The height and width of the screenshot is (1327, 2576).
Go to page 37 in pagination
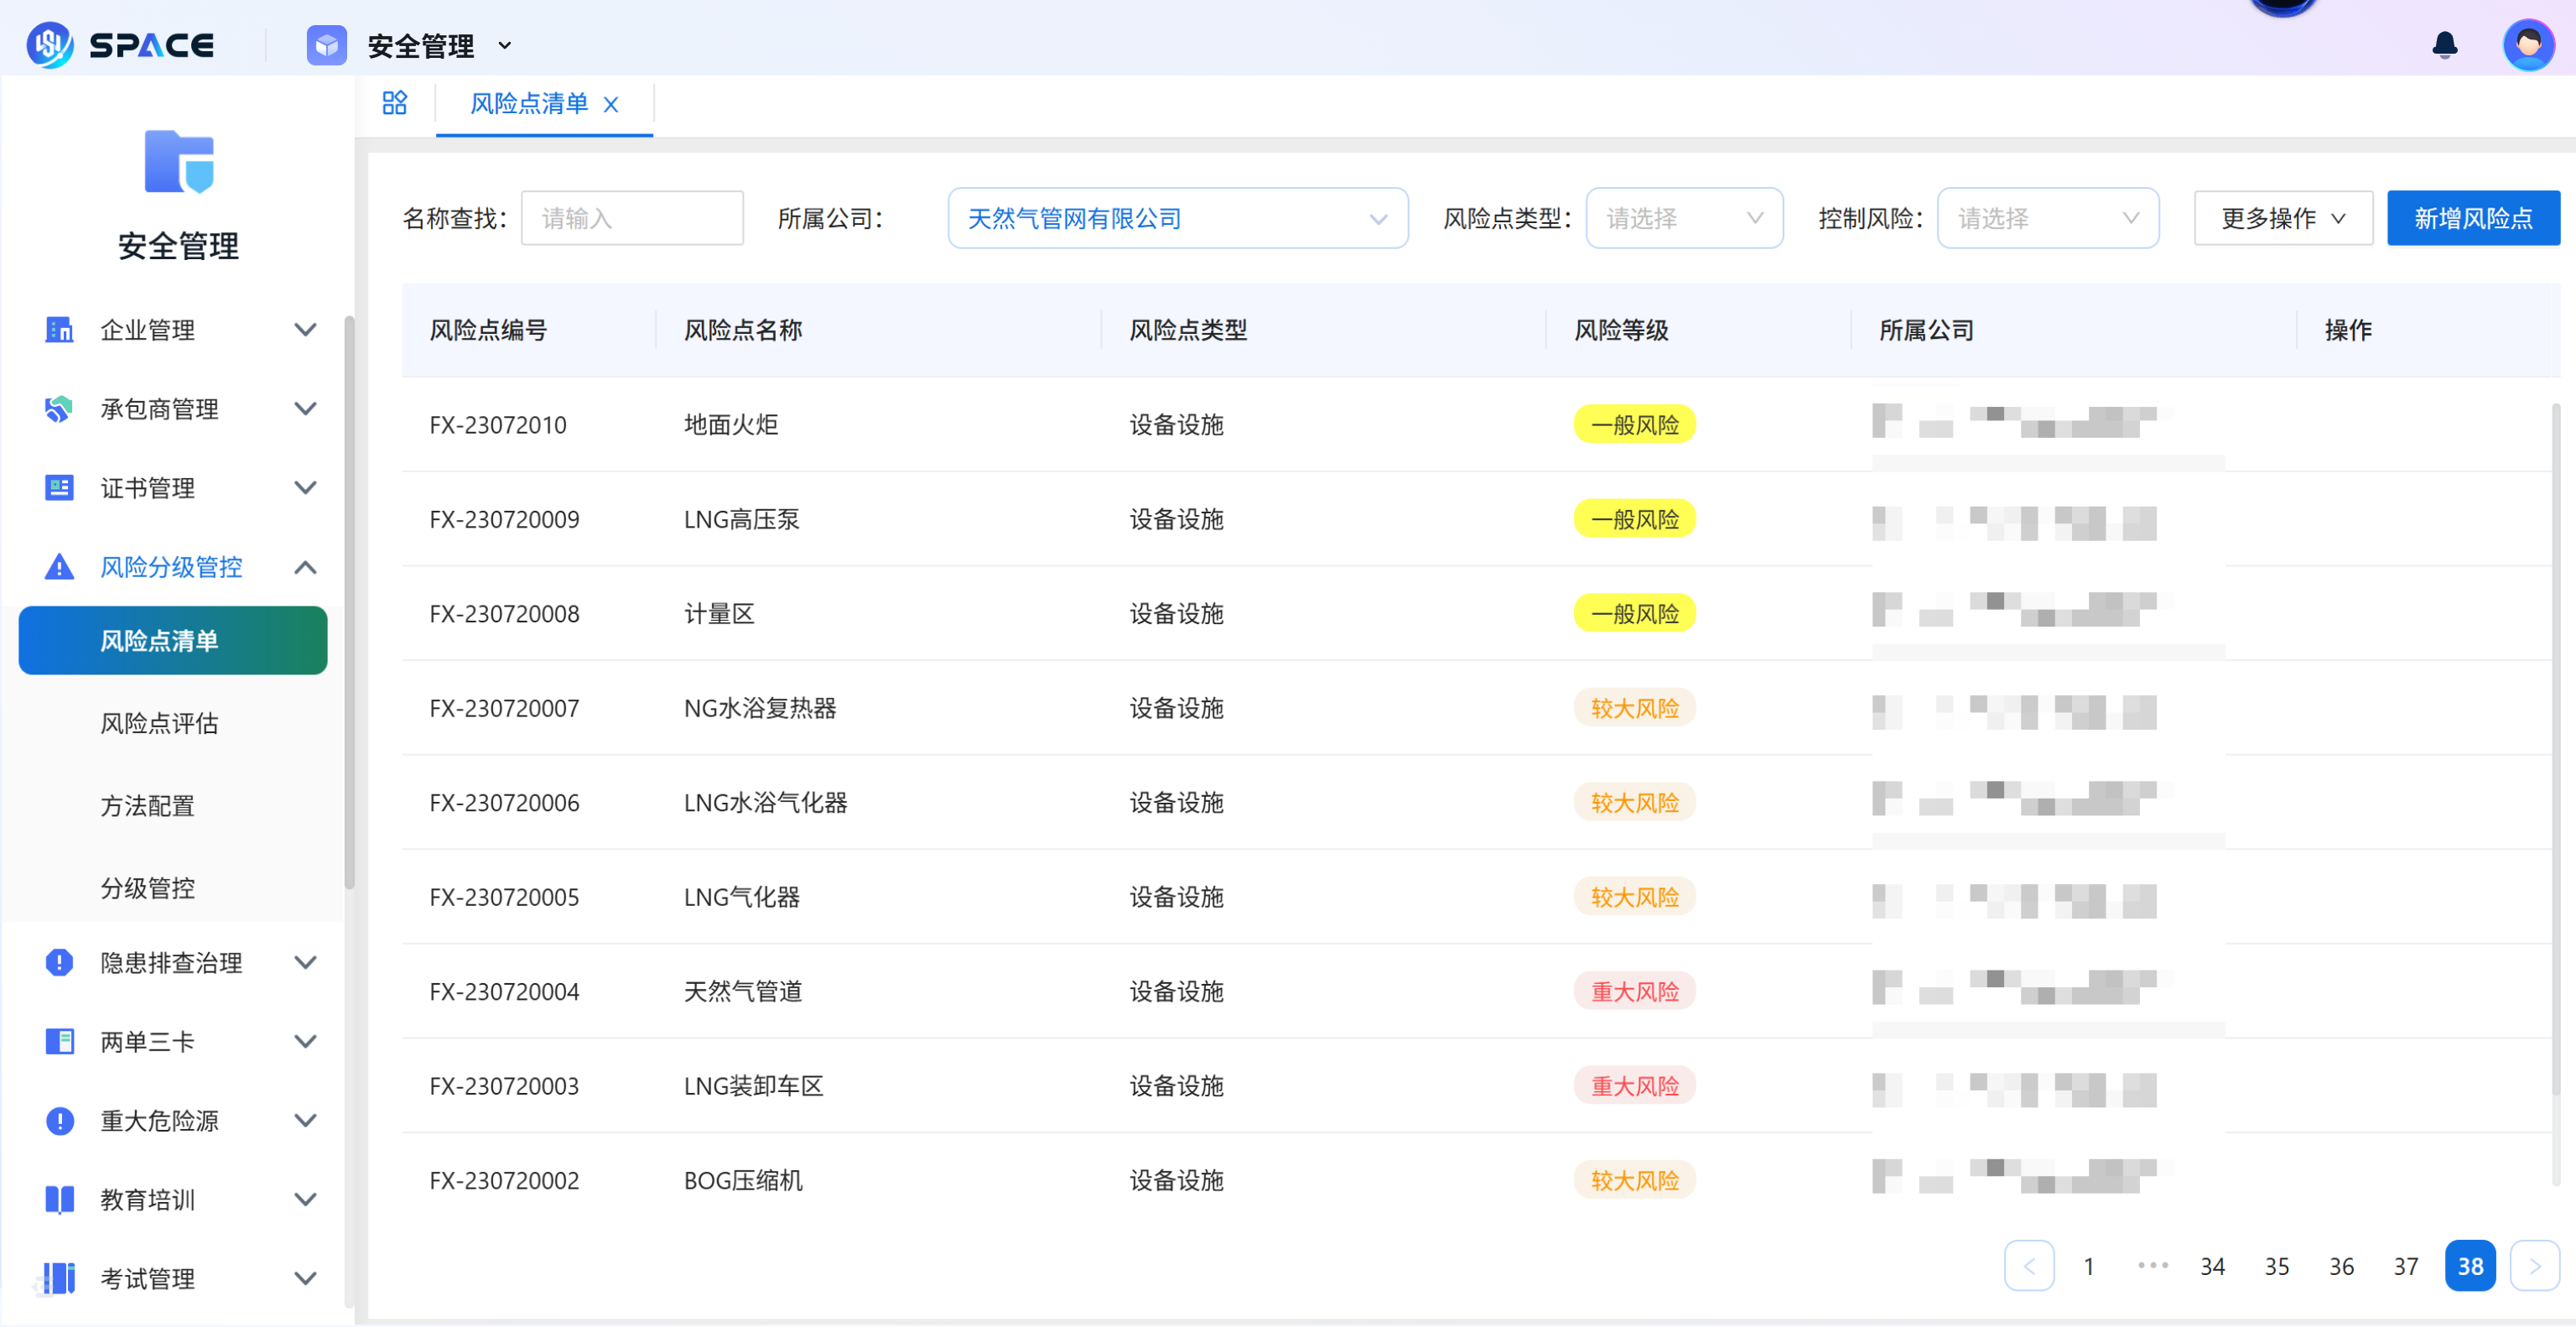(2405, 1265)
